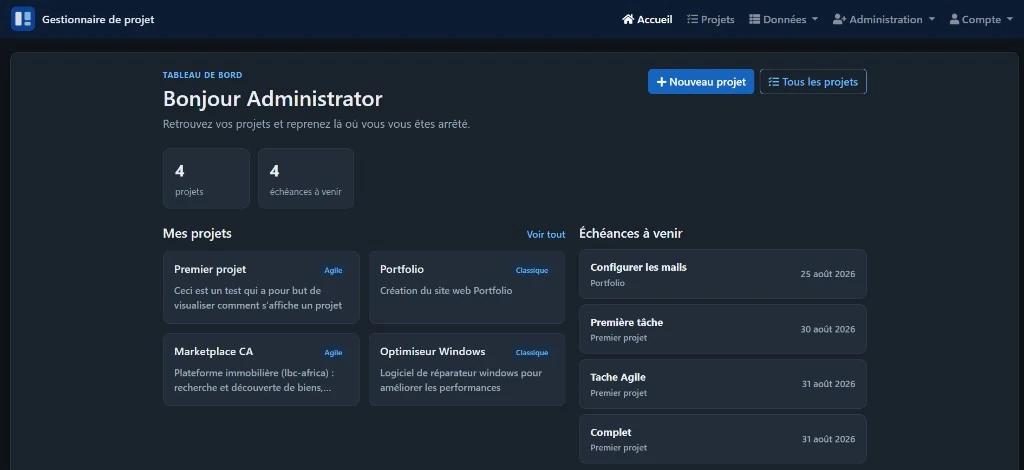The width and height of the screenshot is (1024, 470).
Task: Click the date 30 août 2026
Action: [827, 329]
